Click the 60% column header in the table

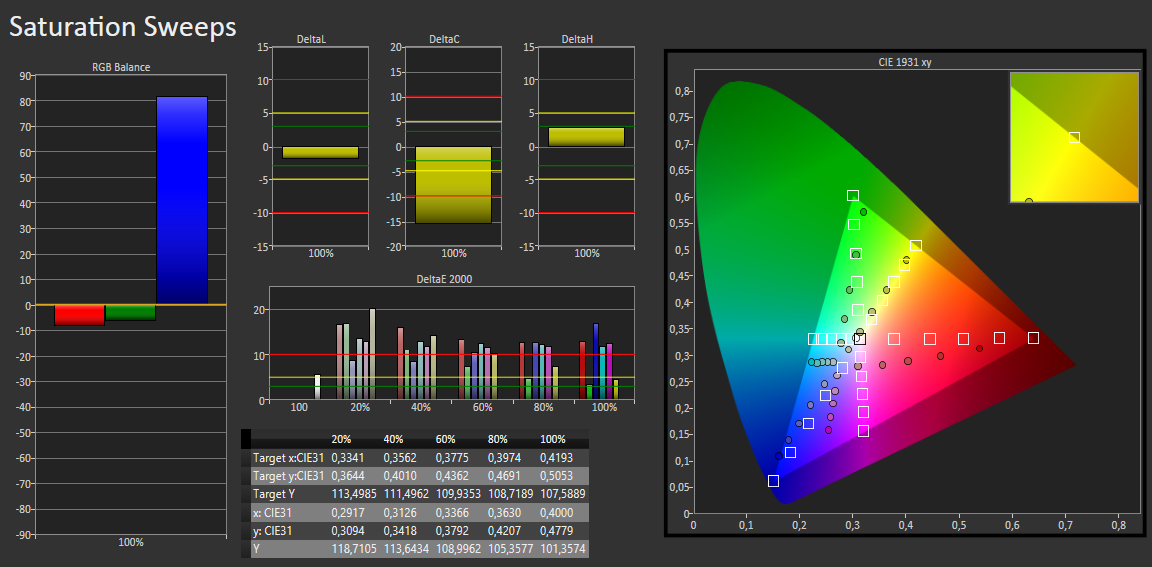(x=445, y=439)
